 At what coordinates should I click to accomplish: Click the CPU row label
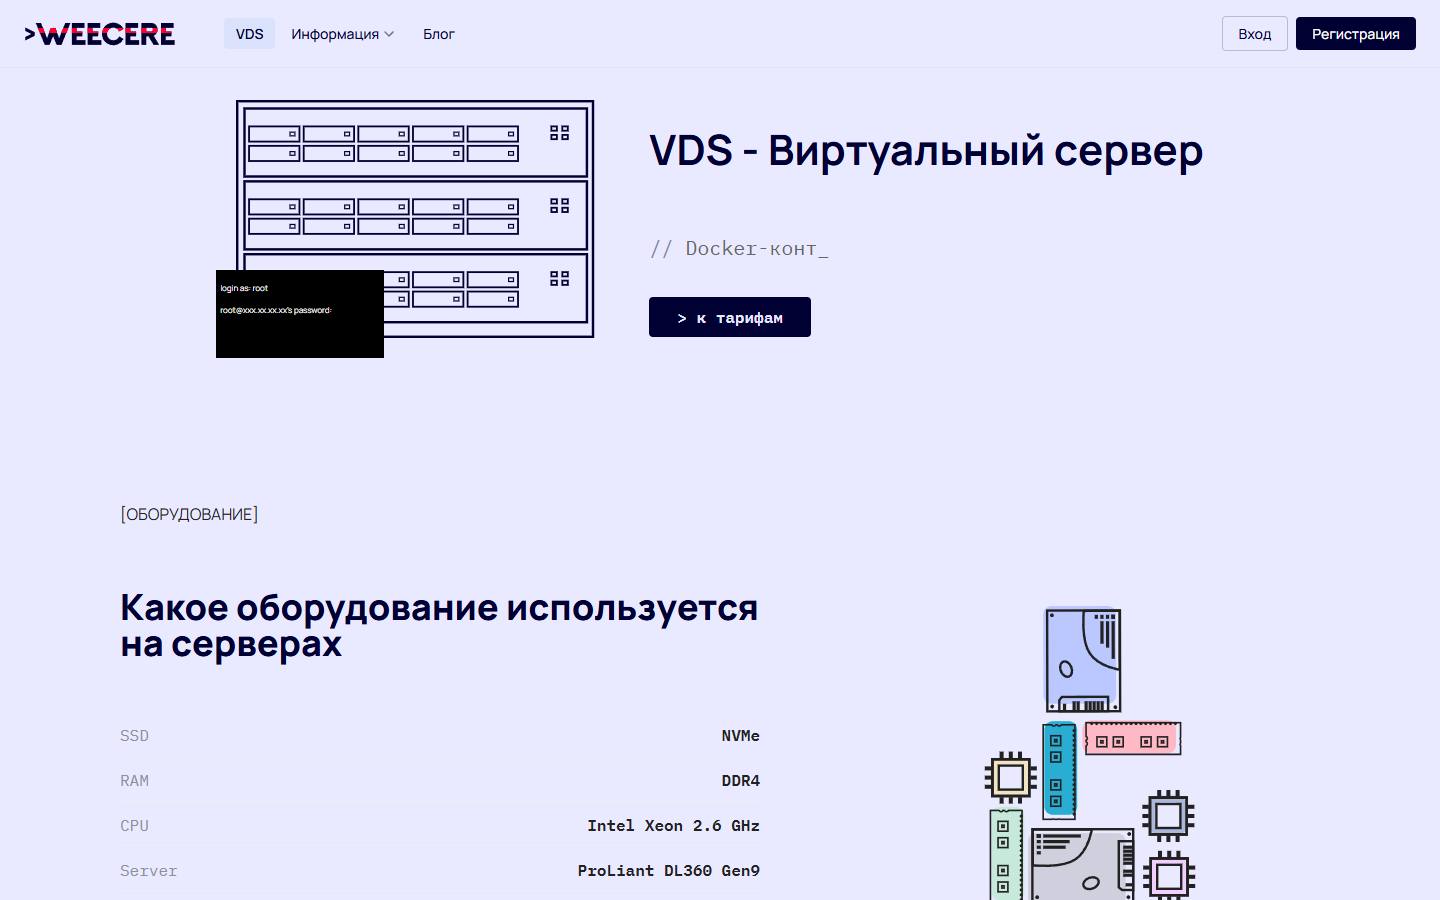134,826
